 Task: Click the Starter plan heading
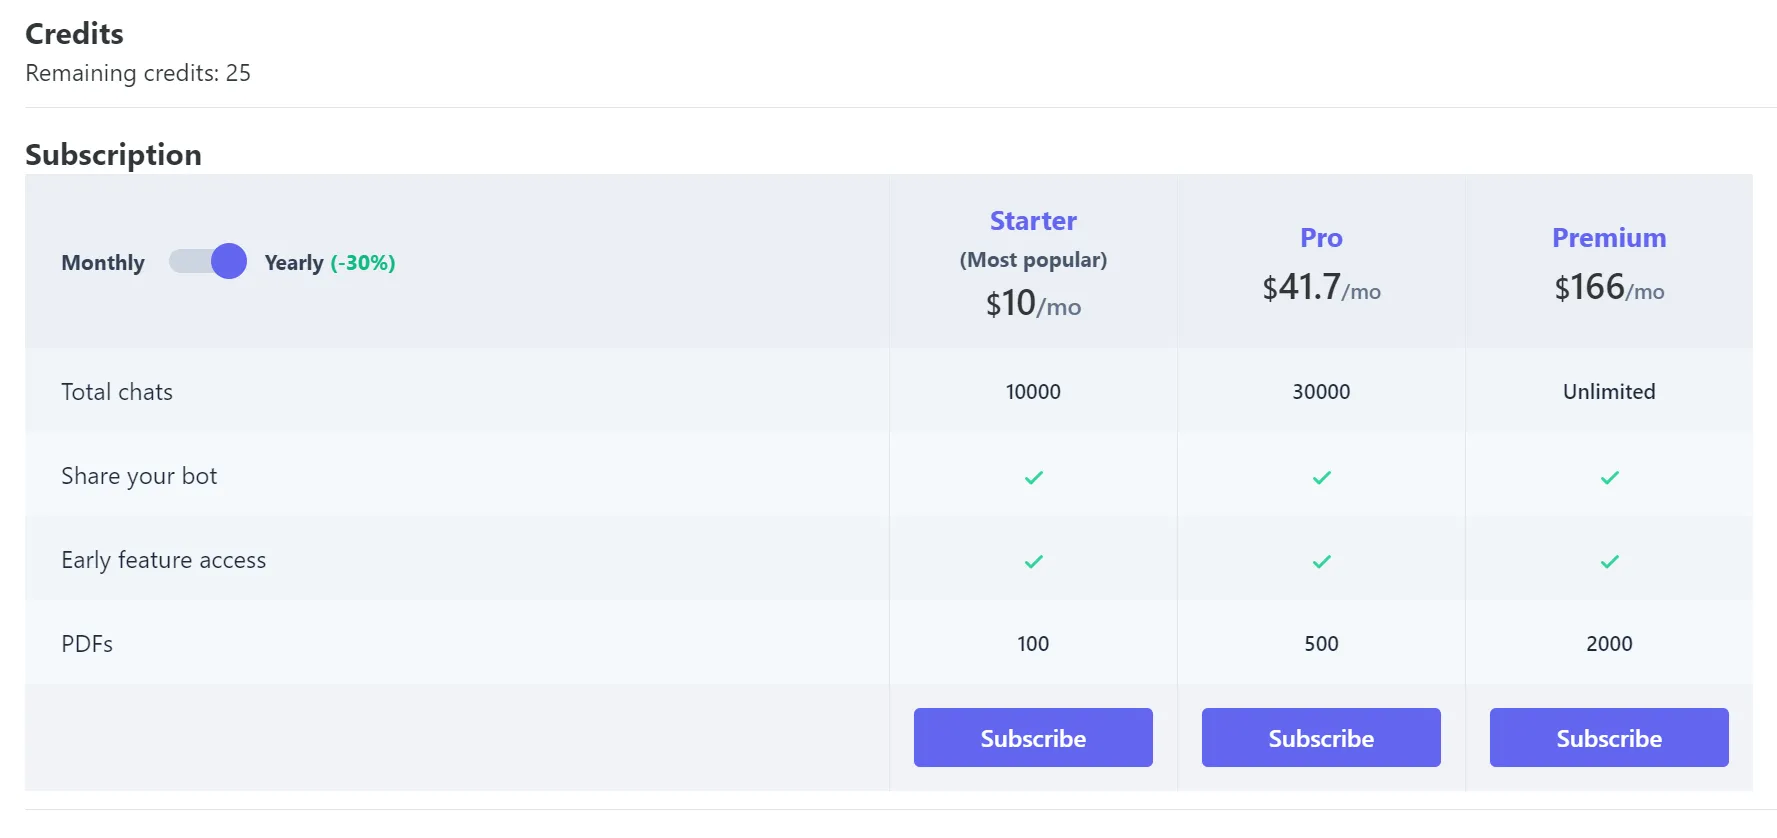click(x=1033, y=221)
